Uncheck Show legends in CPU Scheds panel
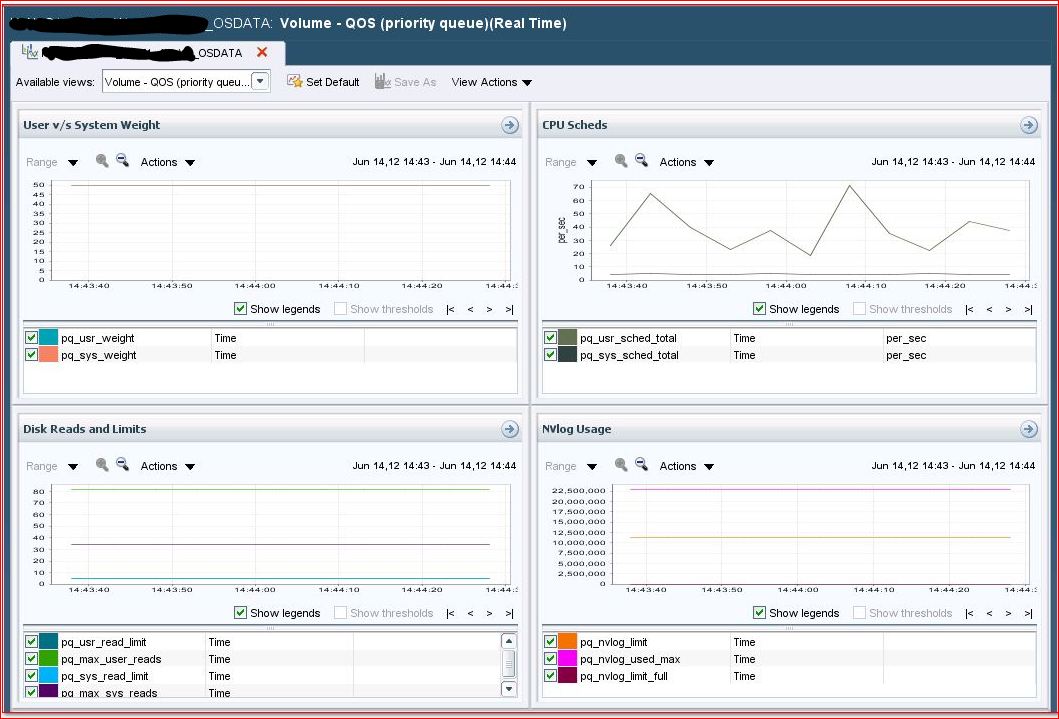 [759, 309]
